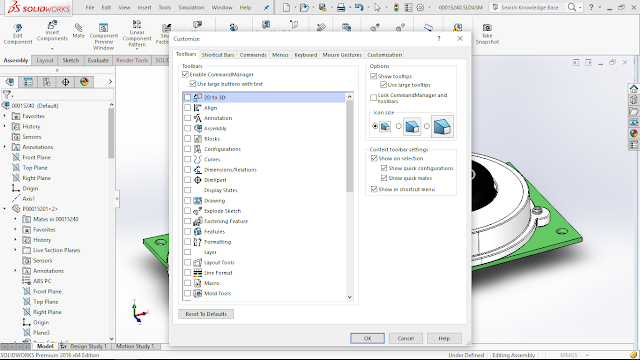
Task: Toggle Use large buttons with text
Action: click(x=193, y=84)
